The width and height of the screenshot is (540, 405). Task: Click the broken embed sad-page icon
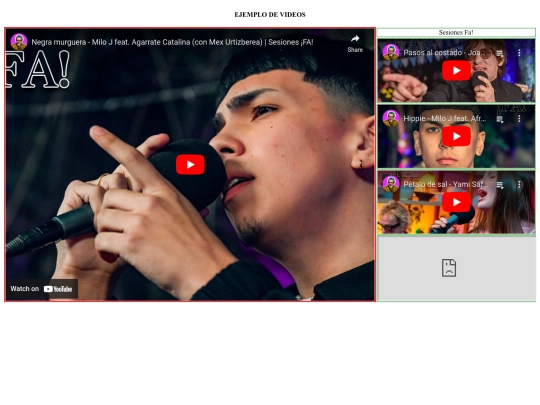[x=449, y=268]
